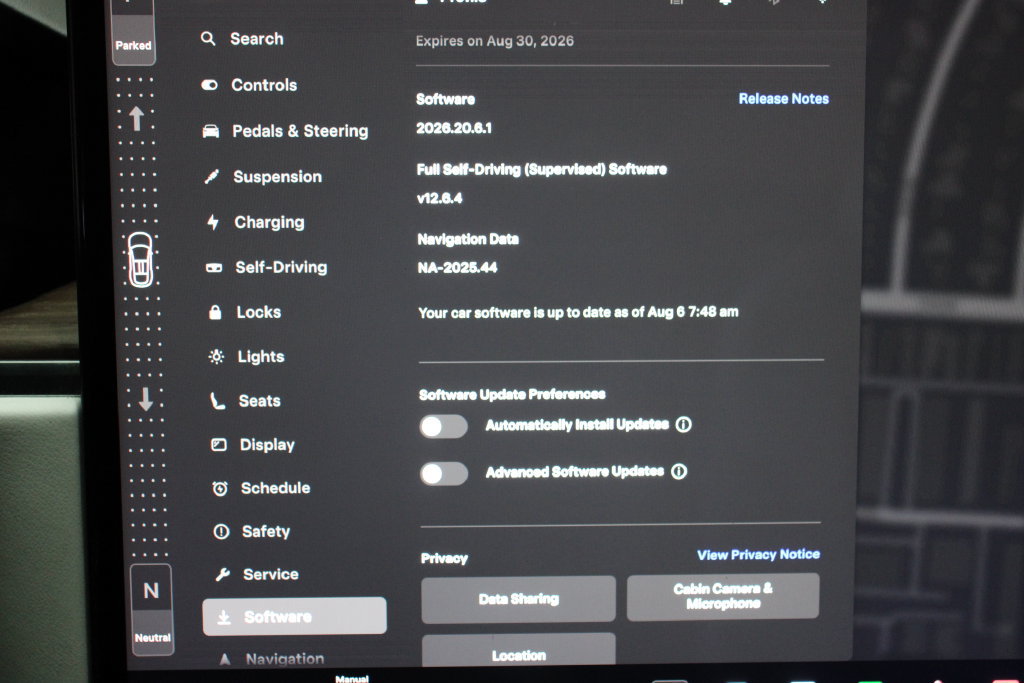Click the Safety warning circle icon
The height and width of the screenshot is (683, 1024).
pos(221,532)
